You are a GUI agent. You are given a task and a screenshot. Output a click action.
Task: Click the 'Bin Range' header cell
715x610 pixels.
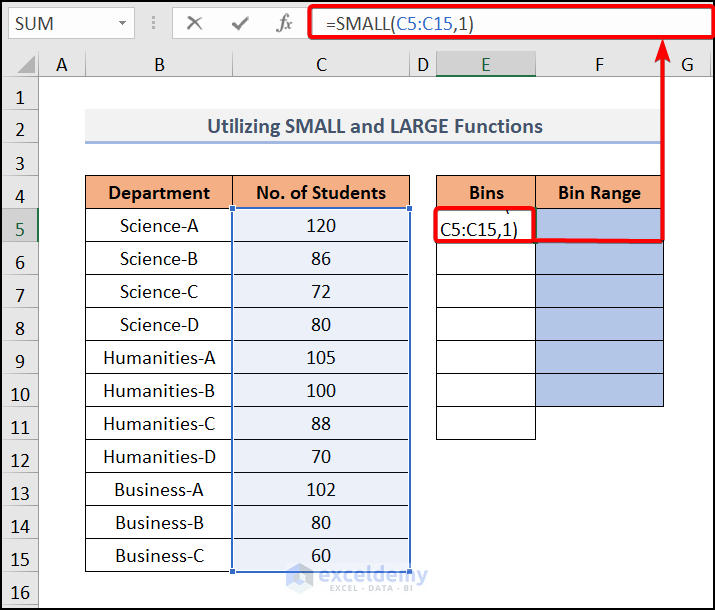[599, 192]
